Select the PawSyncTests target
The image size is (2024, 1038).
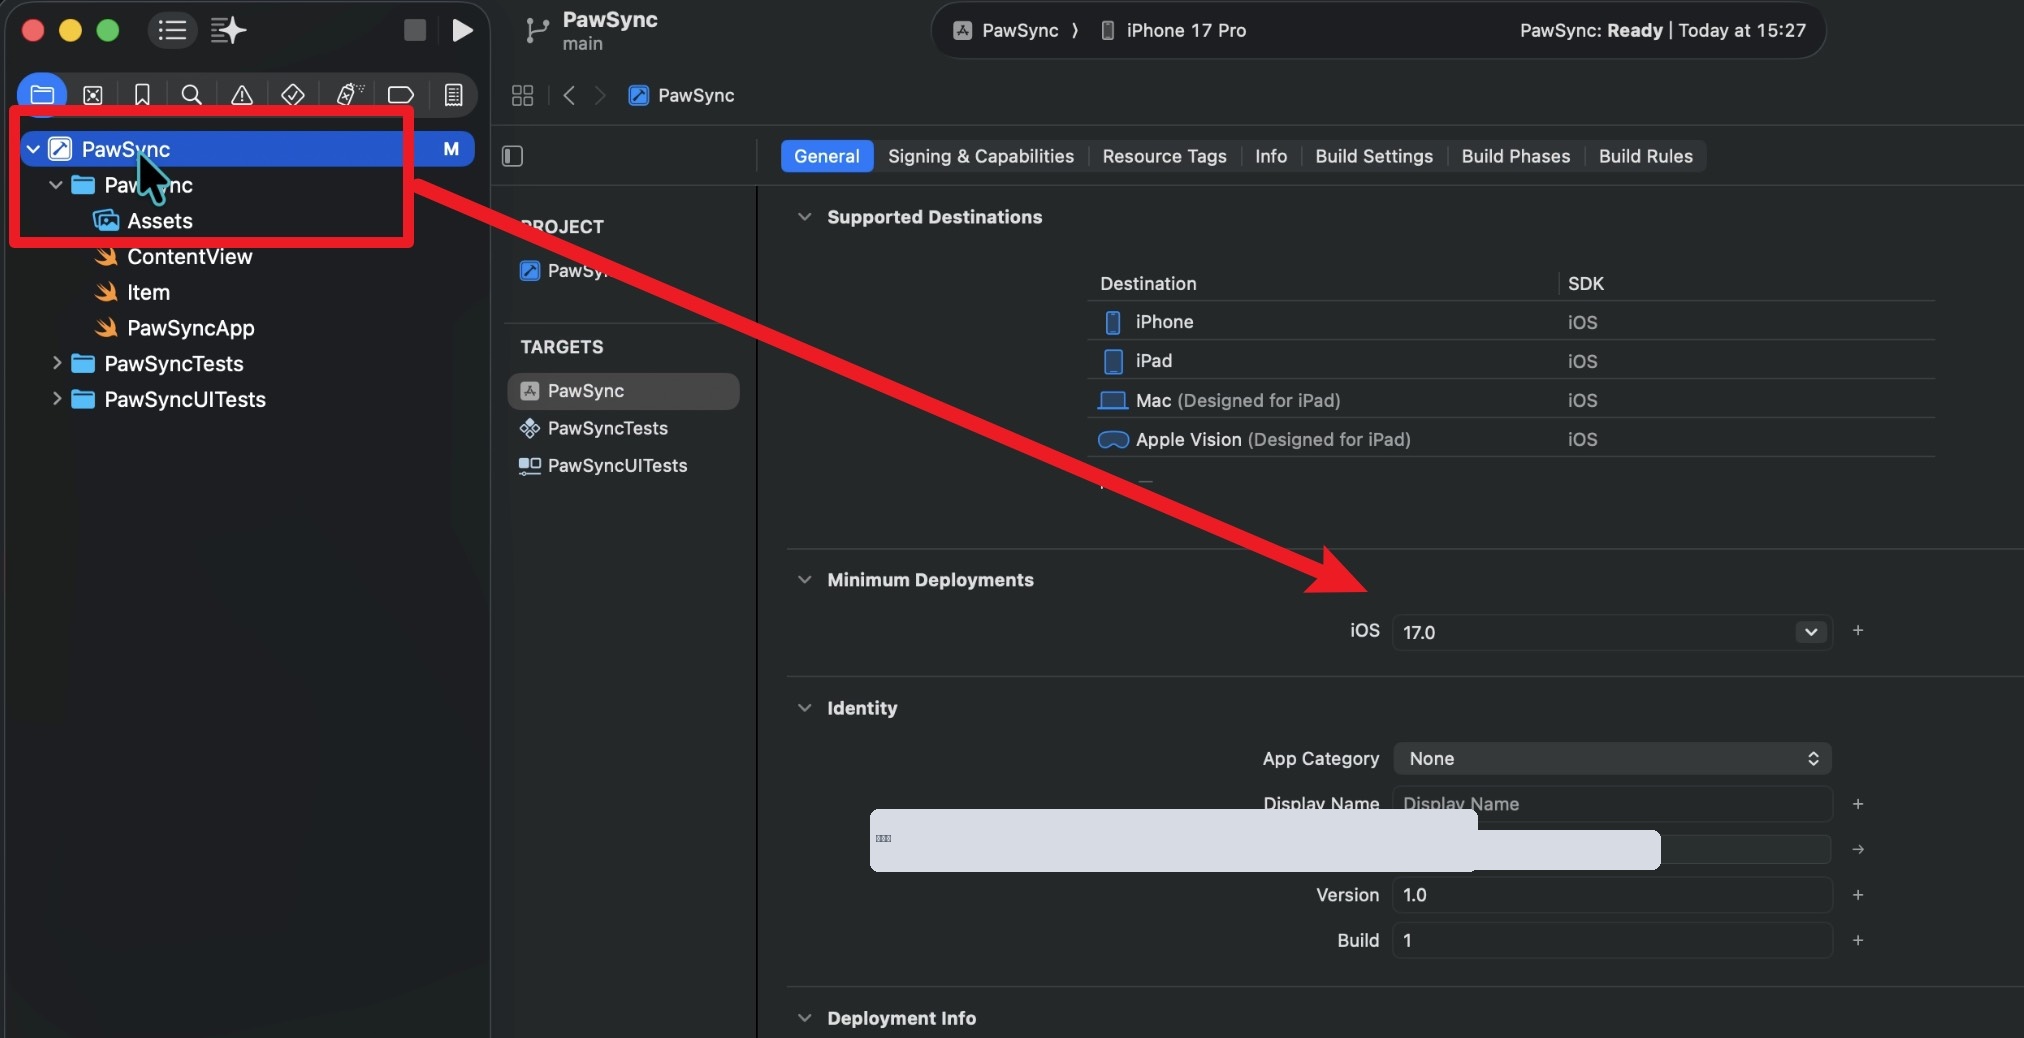point(607,428)
